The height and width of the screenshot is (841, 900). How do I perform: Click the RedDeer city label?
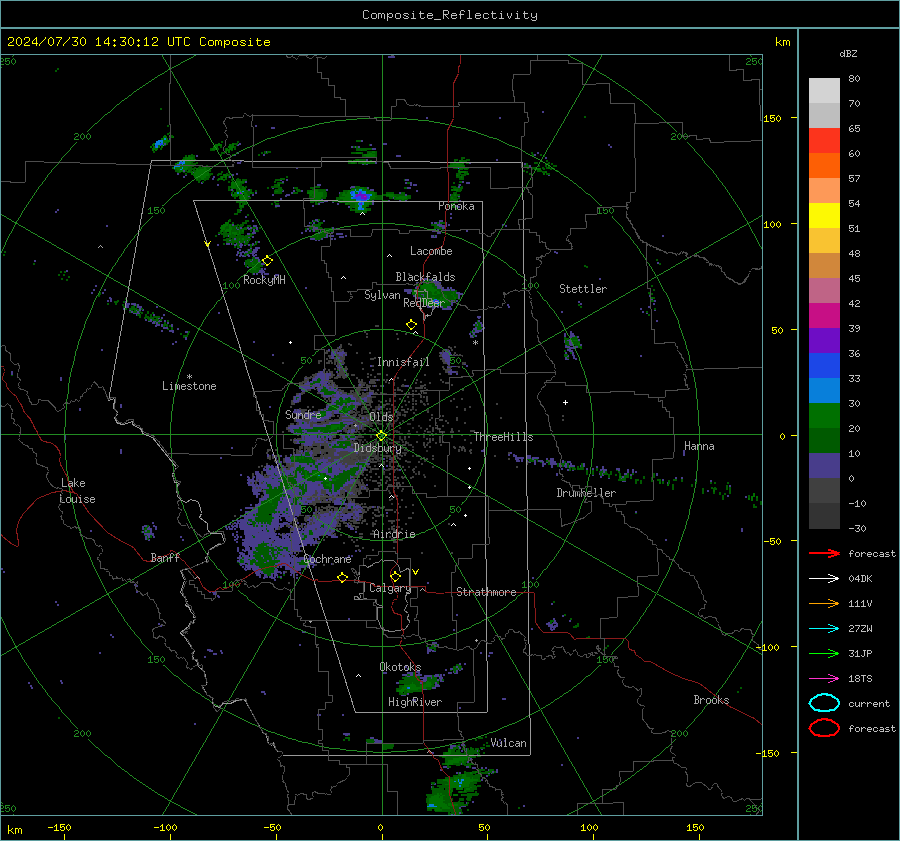click(x=424, y=303)
